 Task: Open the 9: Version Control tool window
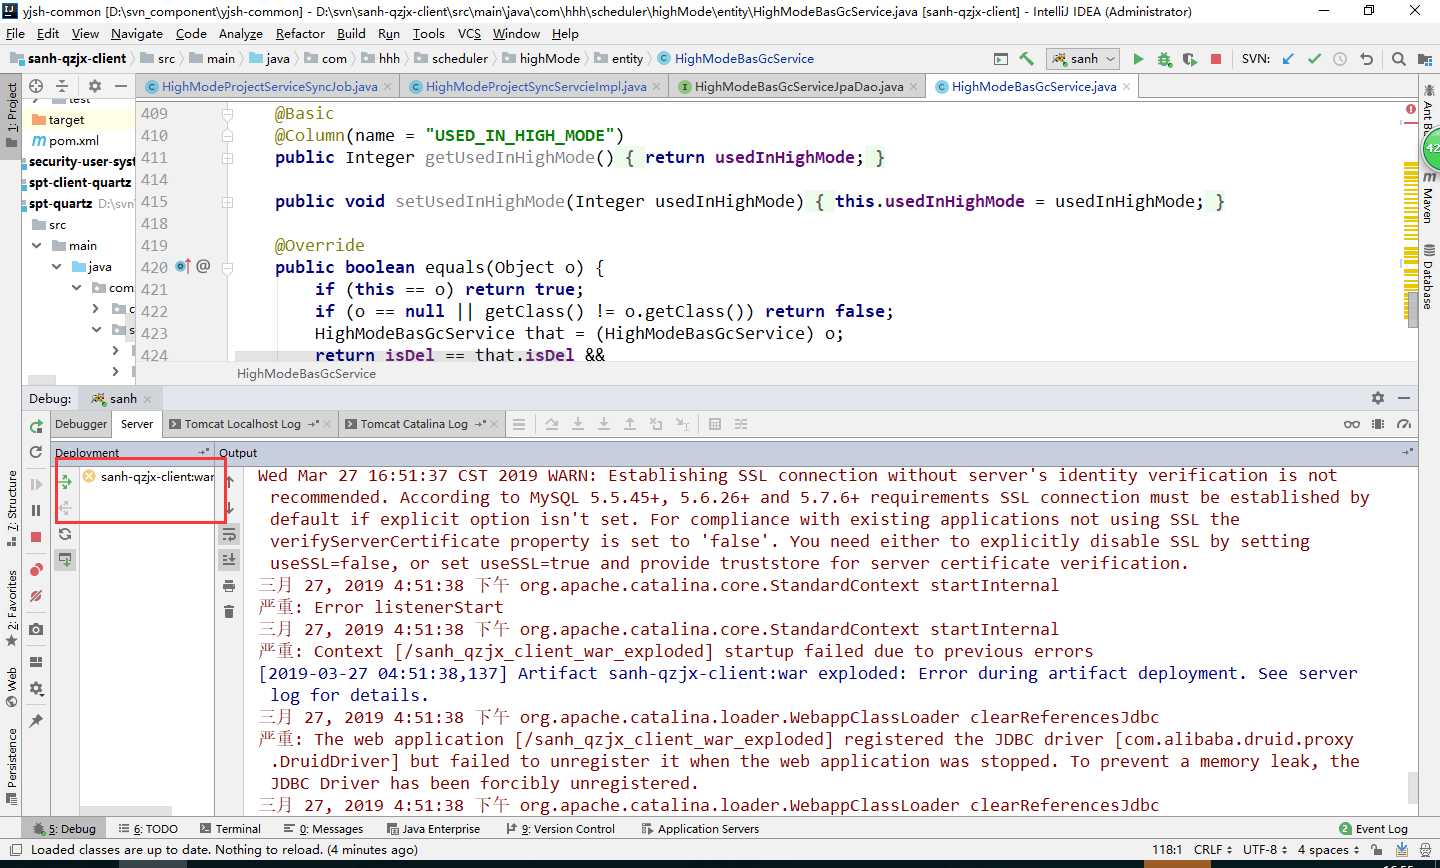[x=561, y=829]
